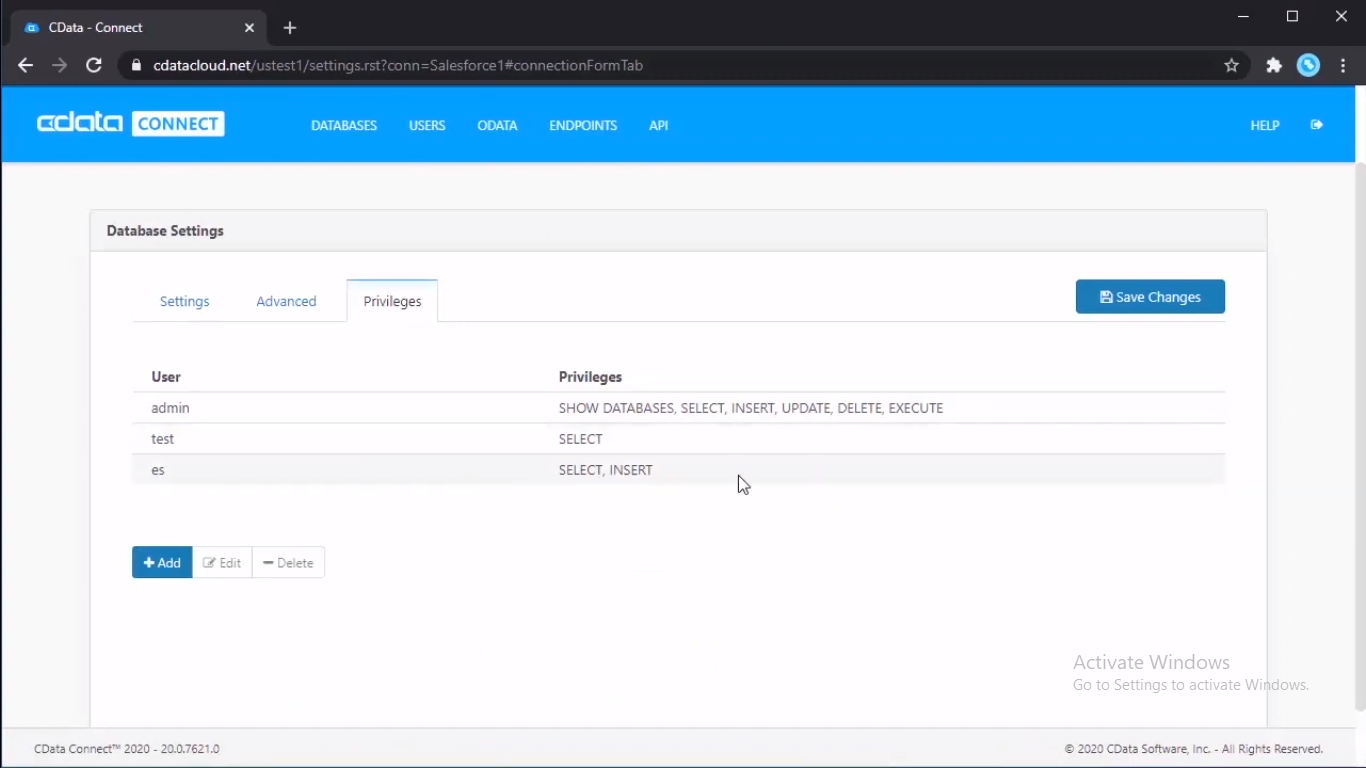Open the DATABASES menu
Image resolution: width=1366 pixels, height=768 pixels.
click(344, 125)
